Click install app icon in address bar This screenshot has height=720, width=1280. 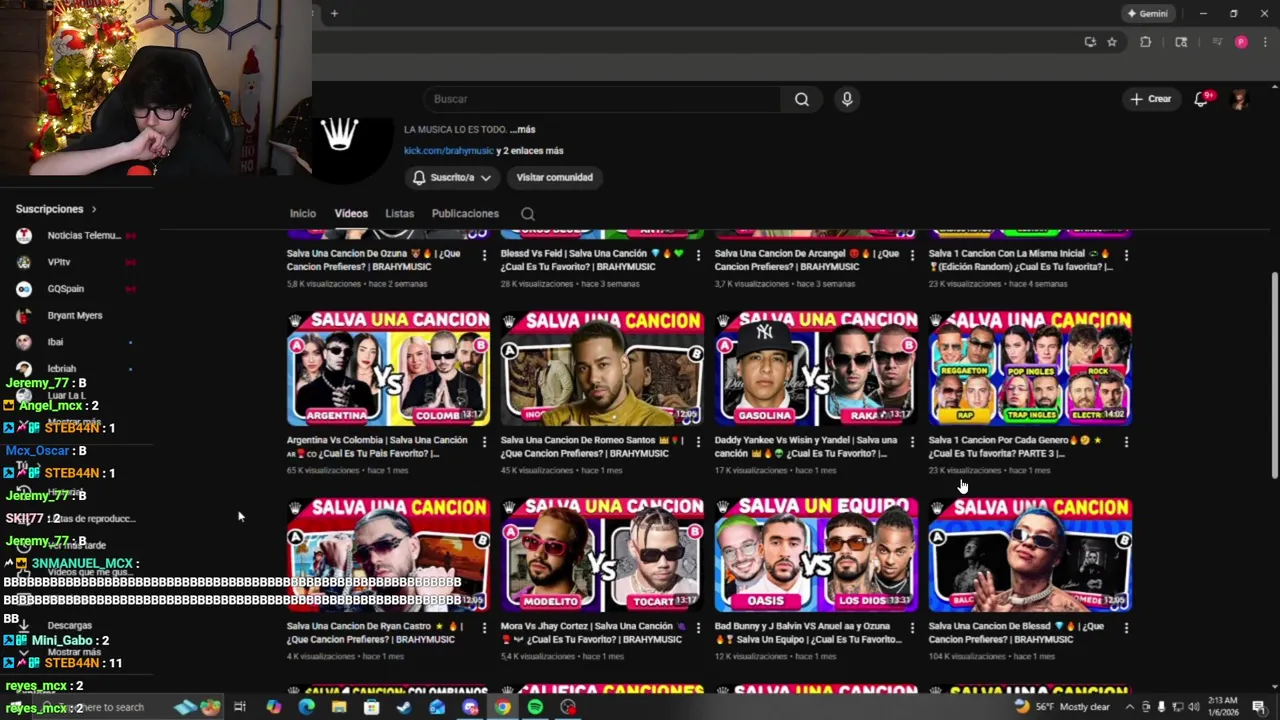click(1090, 42)
